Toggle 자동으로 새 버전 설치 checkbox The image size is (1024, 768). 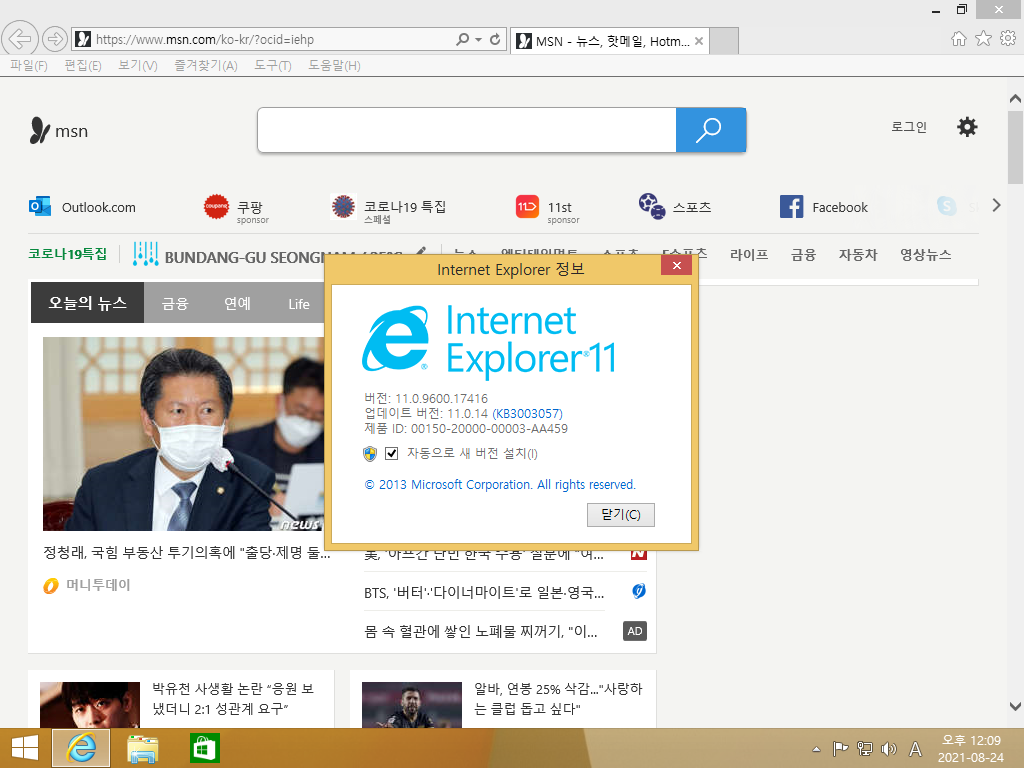tap(392, 453)
